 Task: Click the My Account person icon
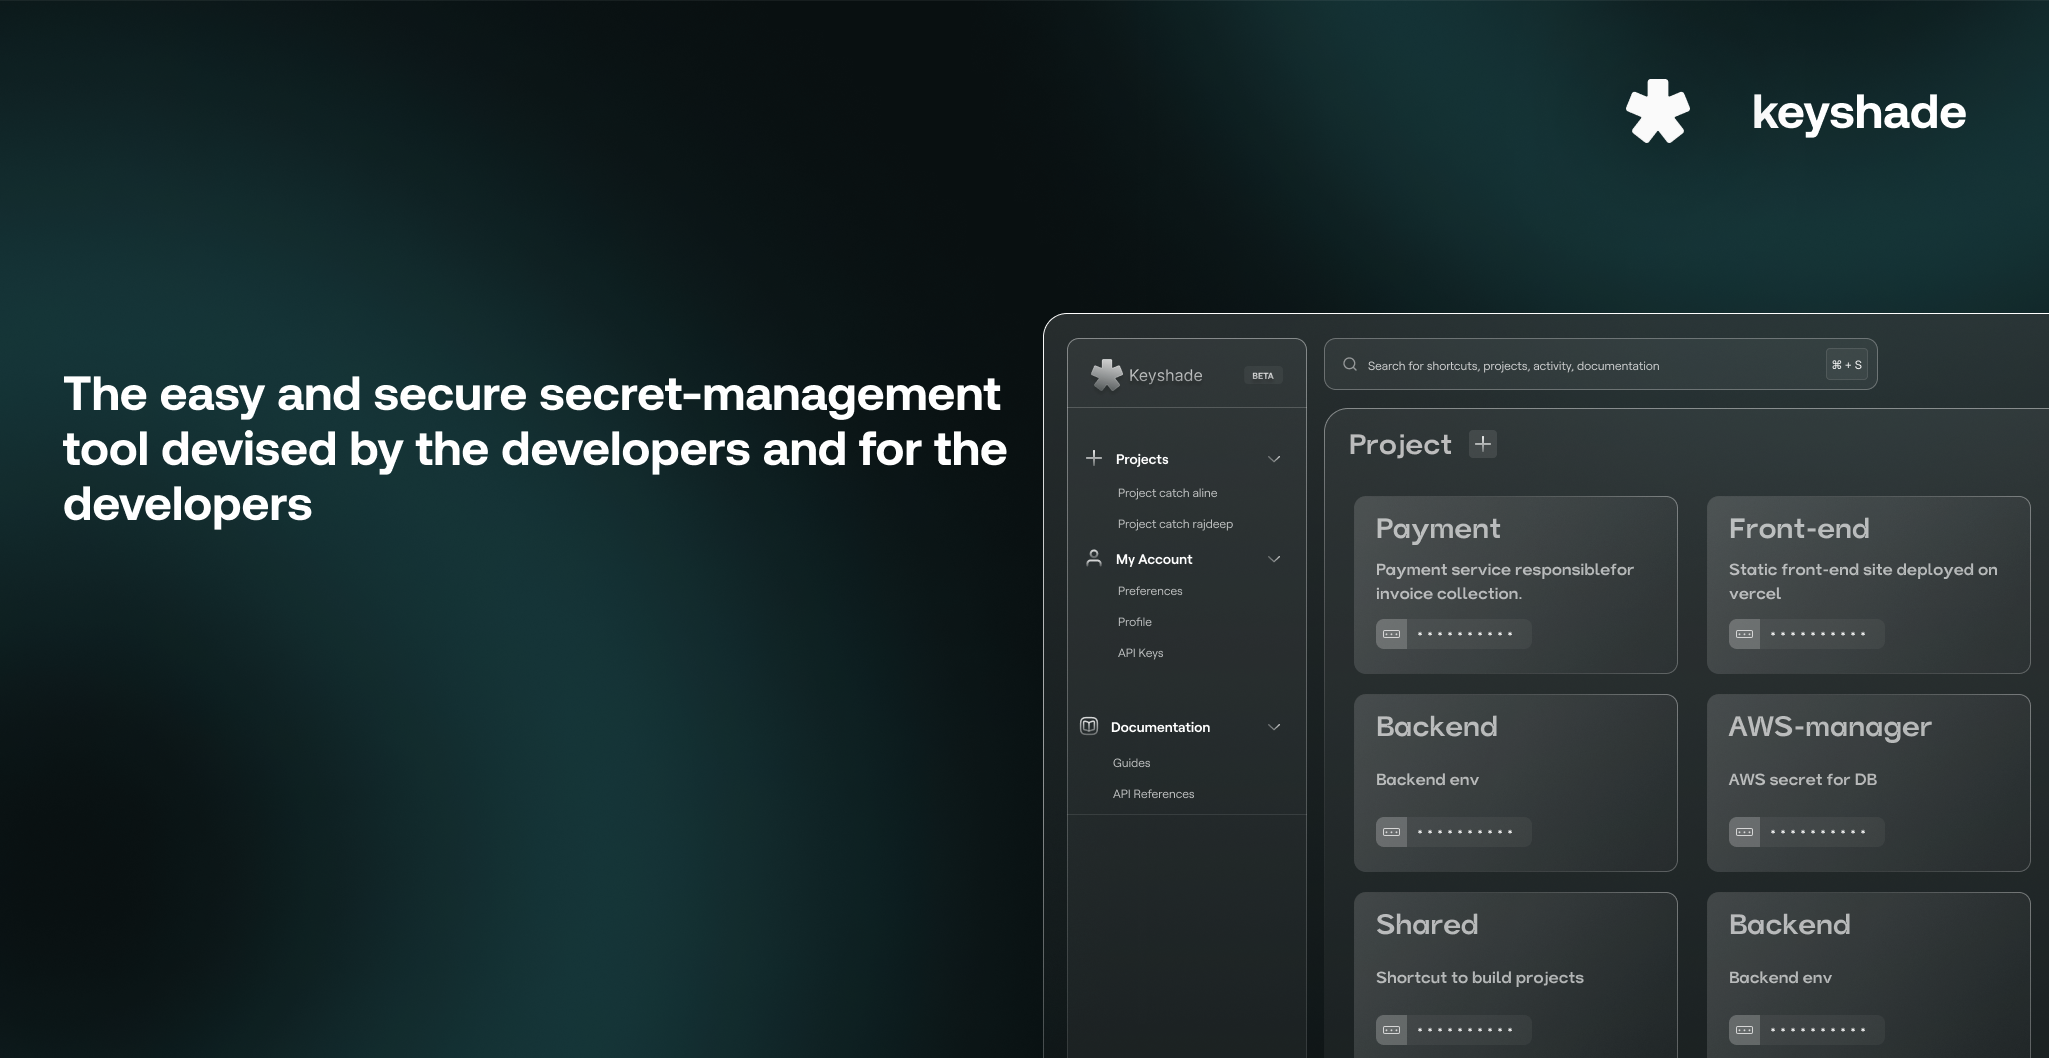pos(1094,558)
